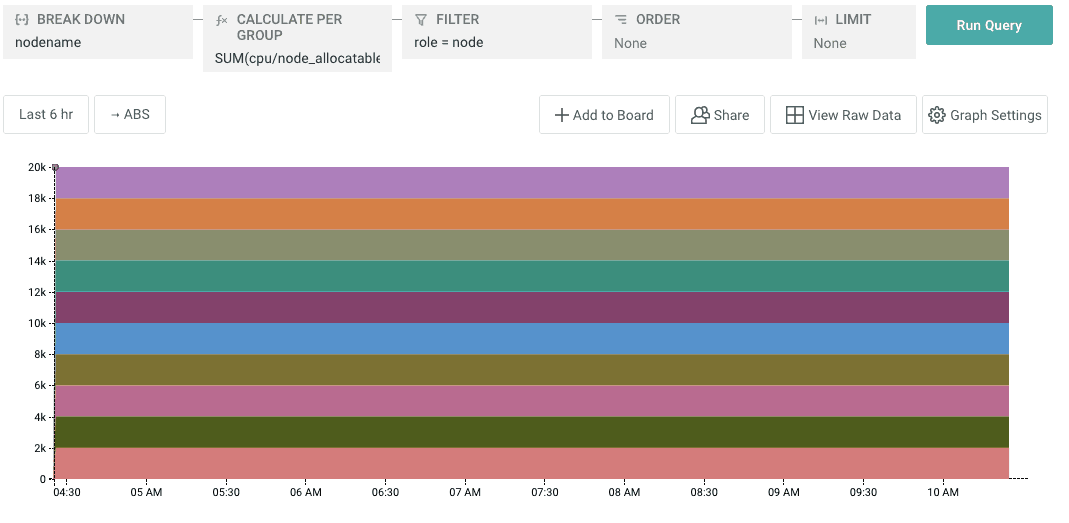Click the Limit icon
The height and width of the screenshot is (523, 1069).
click(821, 20)
